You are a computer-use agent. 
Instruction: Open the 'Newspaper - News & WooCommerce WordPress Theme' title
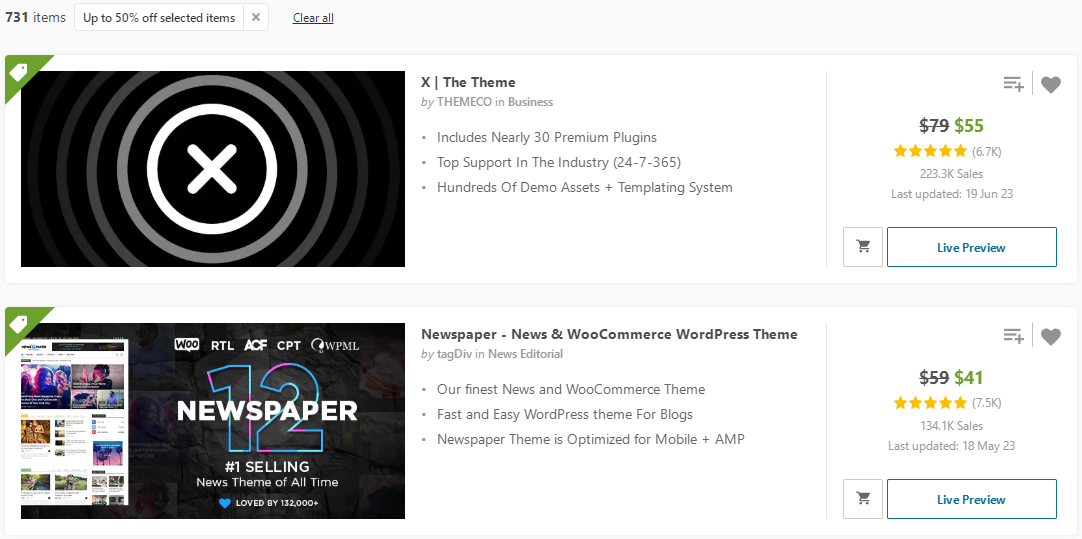[x=609, y=334]
